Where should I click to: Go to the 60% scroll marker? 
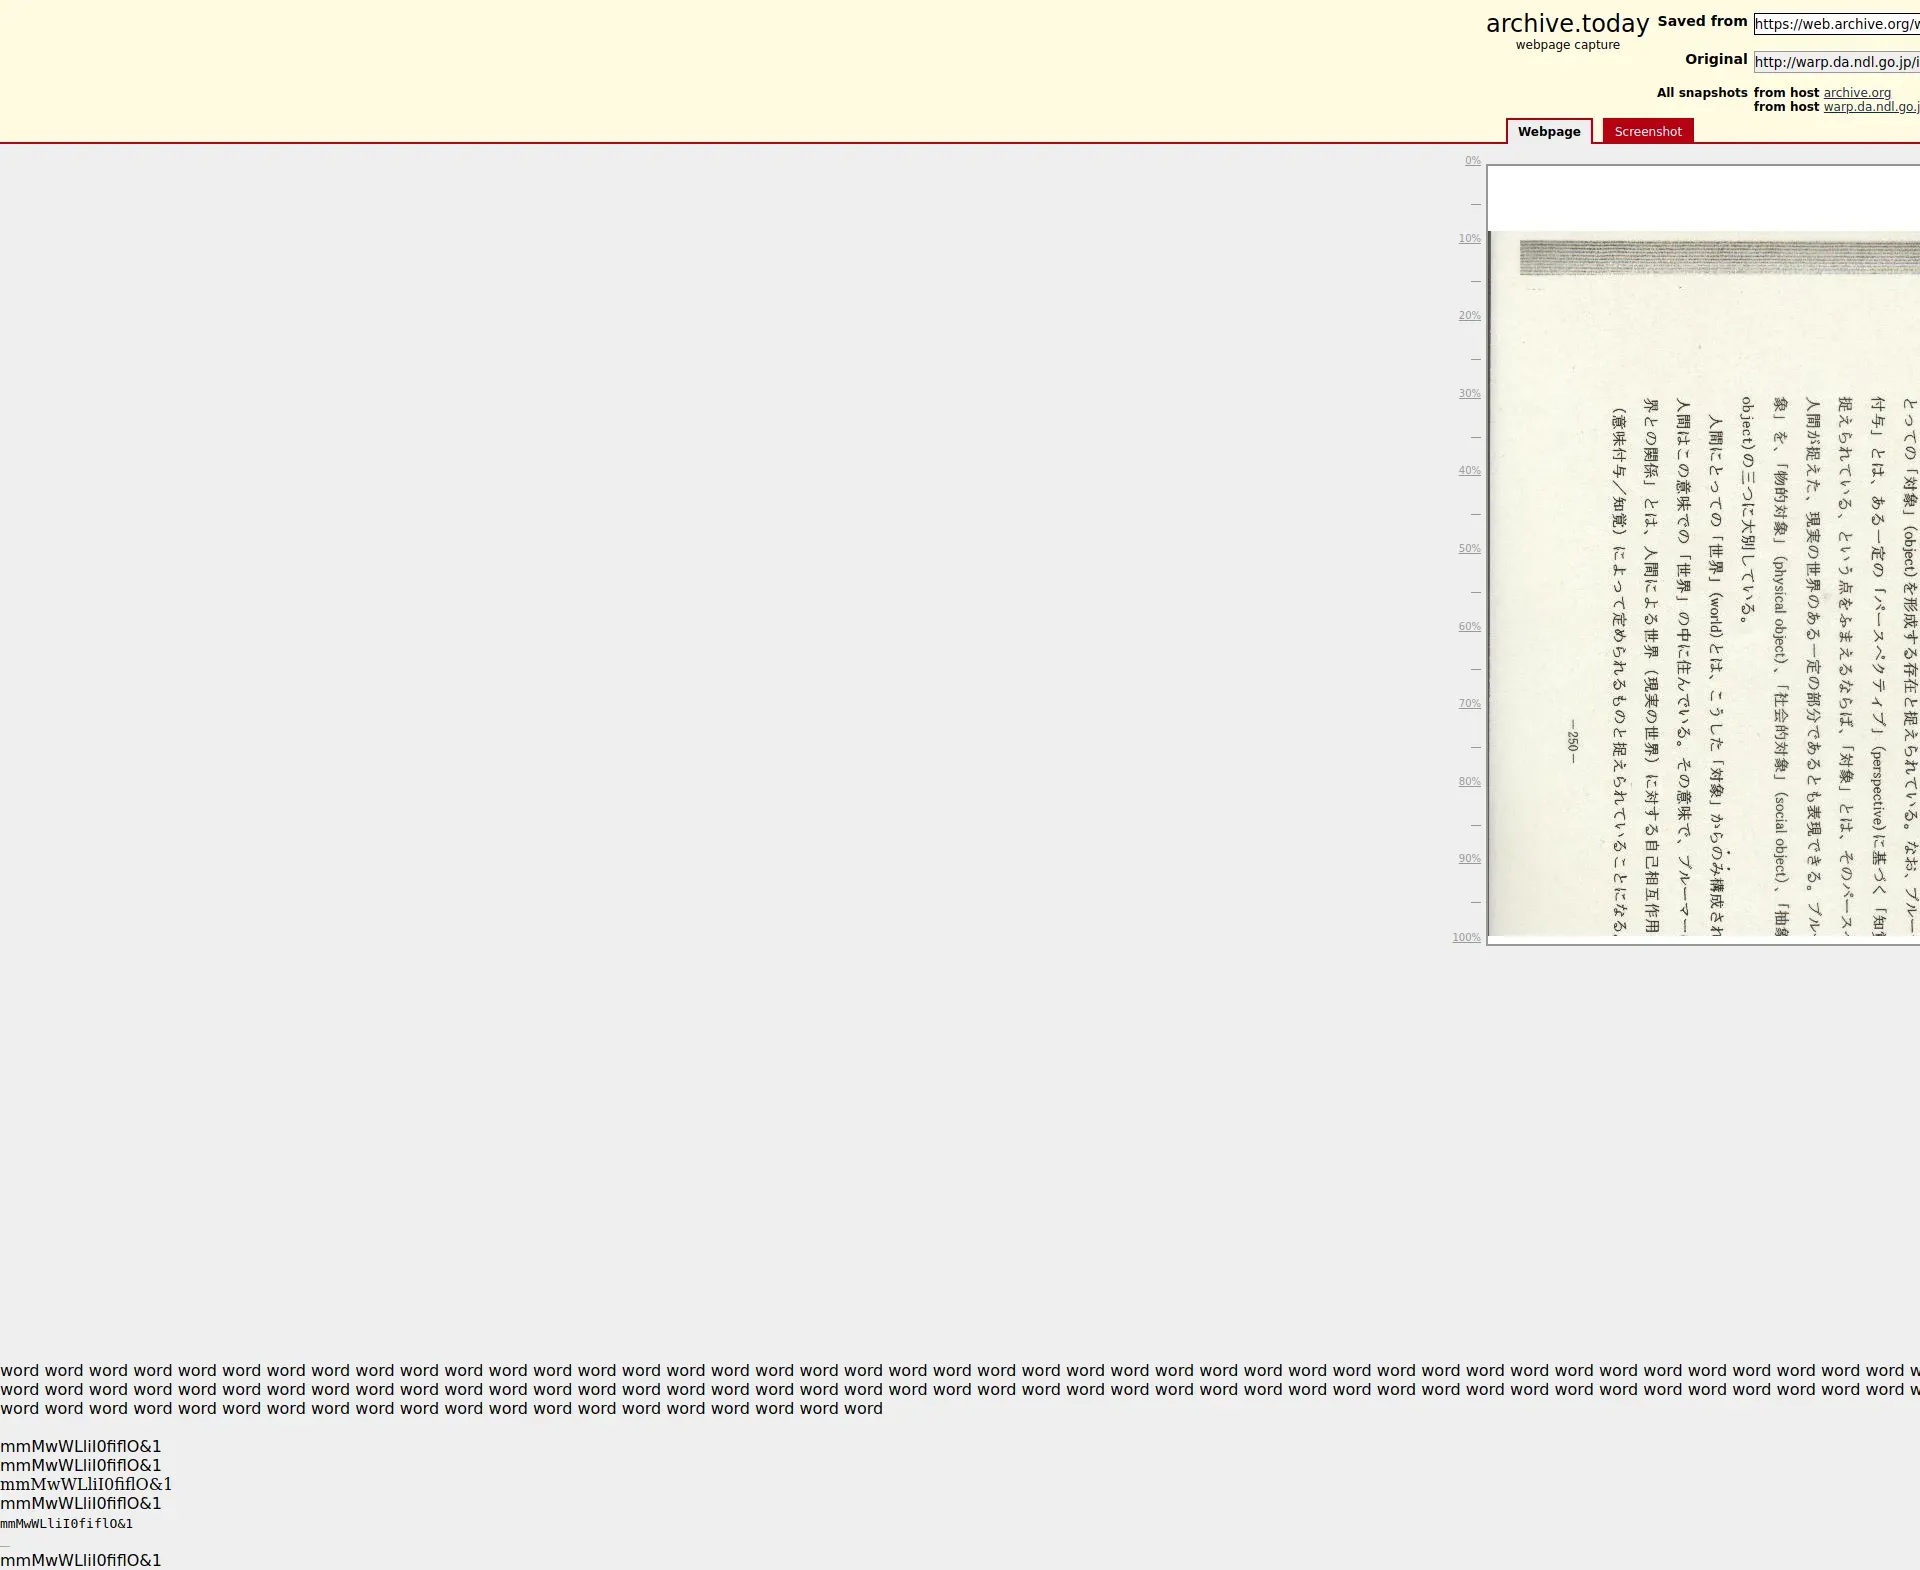pyautogui.click(x=1469, y=627)
